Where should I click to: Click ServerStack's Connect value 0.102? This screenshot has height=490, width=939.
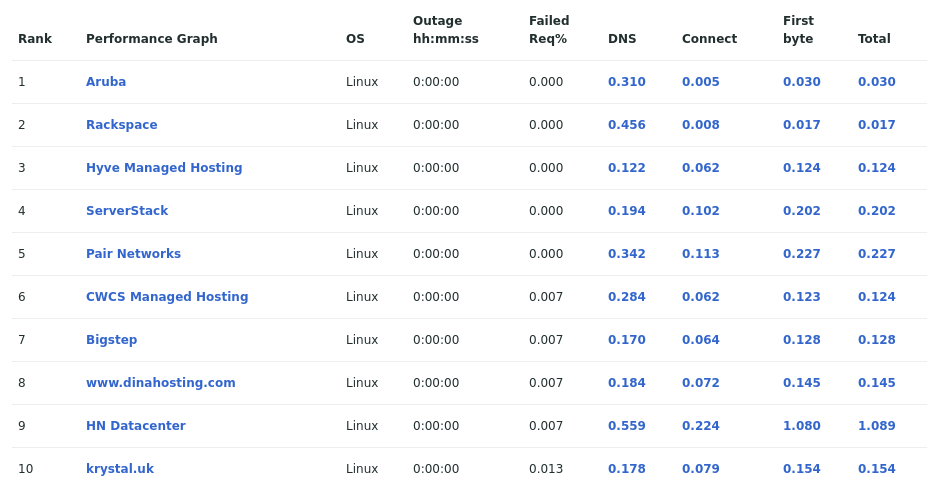click(x=701, y=211)
